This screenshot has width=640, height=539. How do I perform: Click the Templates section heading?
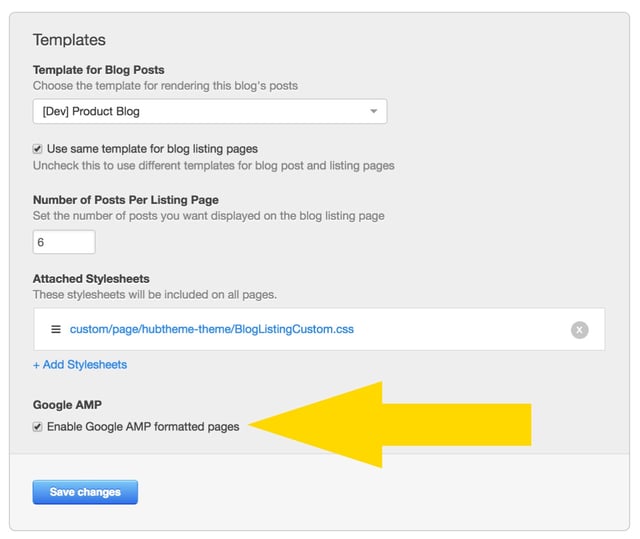point(69,40)
